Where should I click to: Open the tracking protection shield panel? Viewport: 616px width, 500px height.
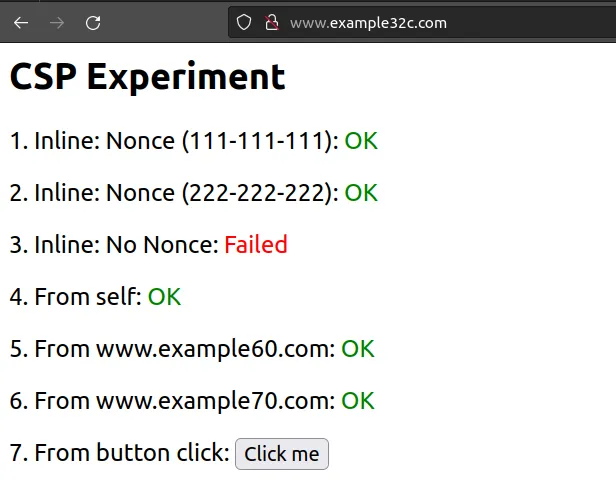coord(245,22)
